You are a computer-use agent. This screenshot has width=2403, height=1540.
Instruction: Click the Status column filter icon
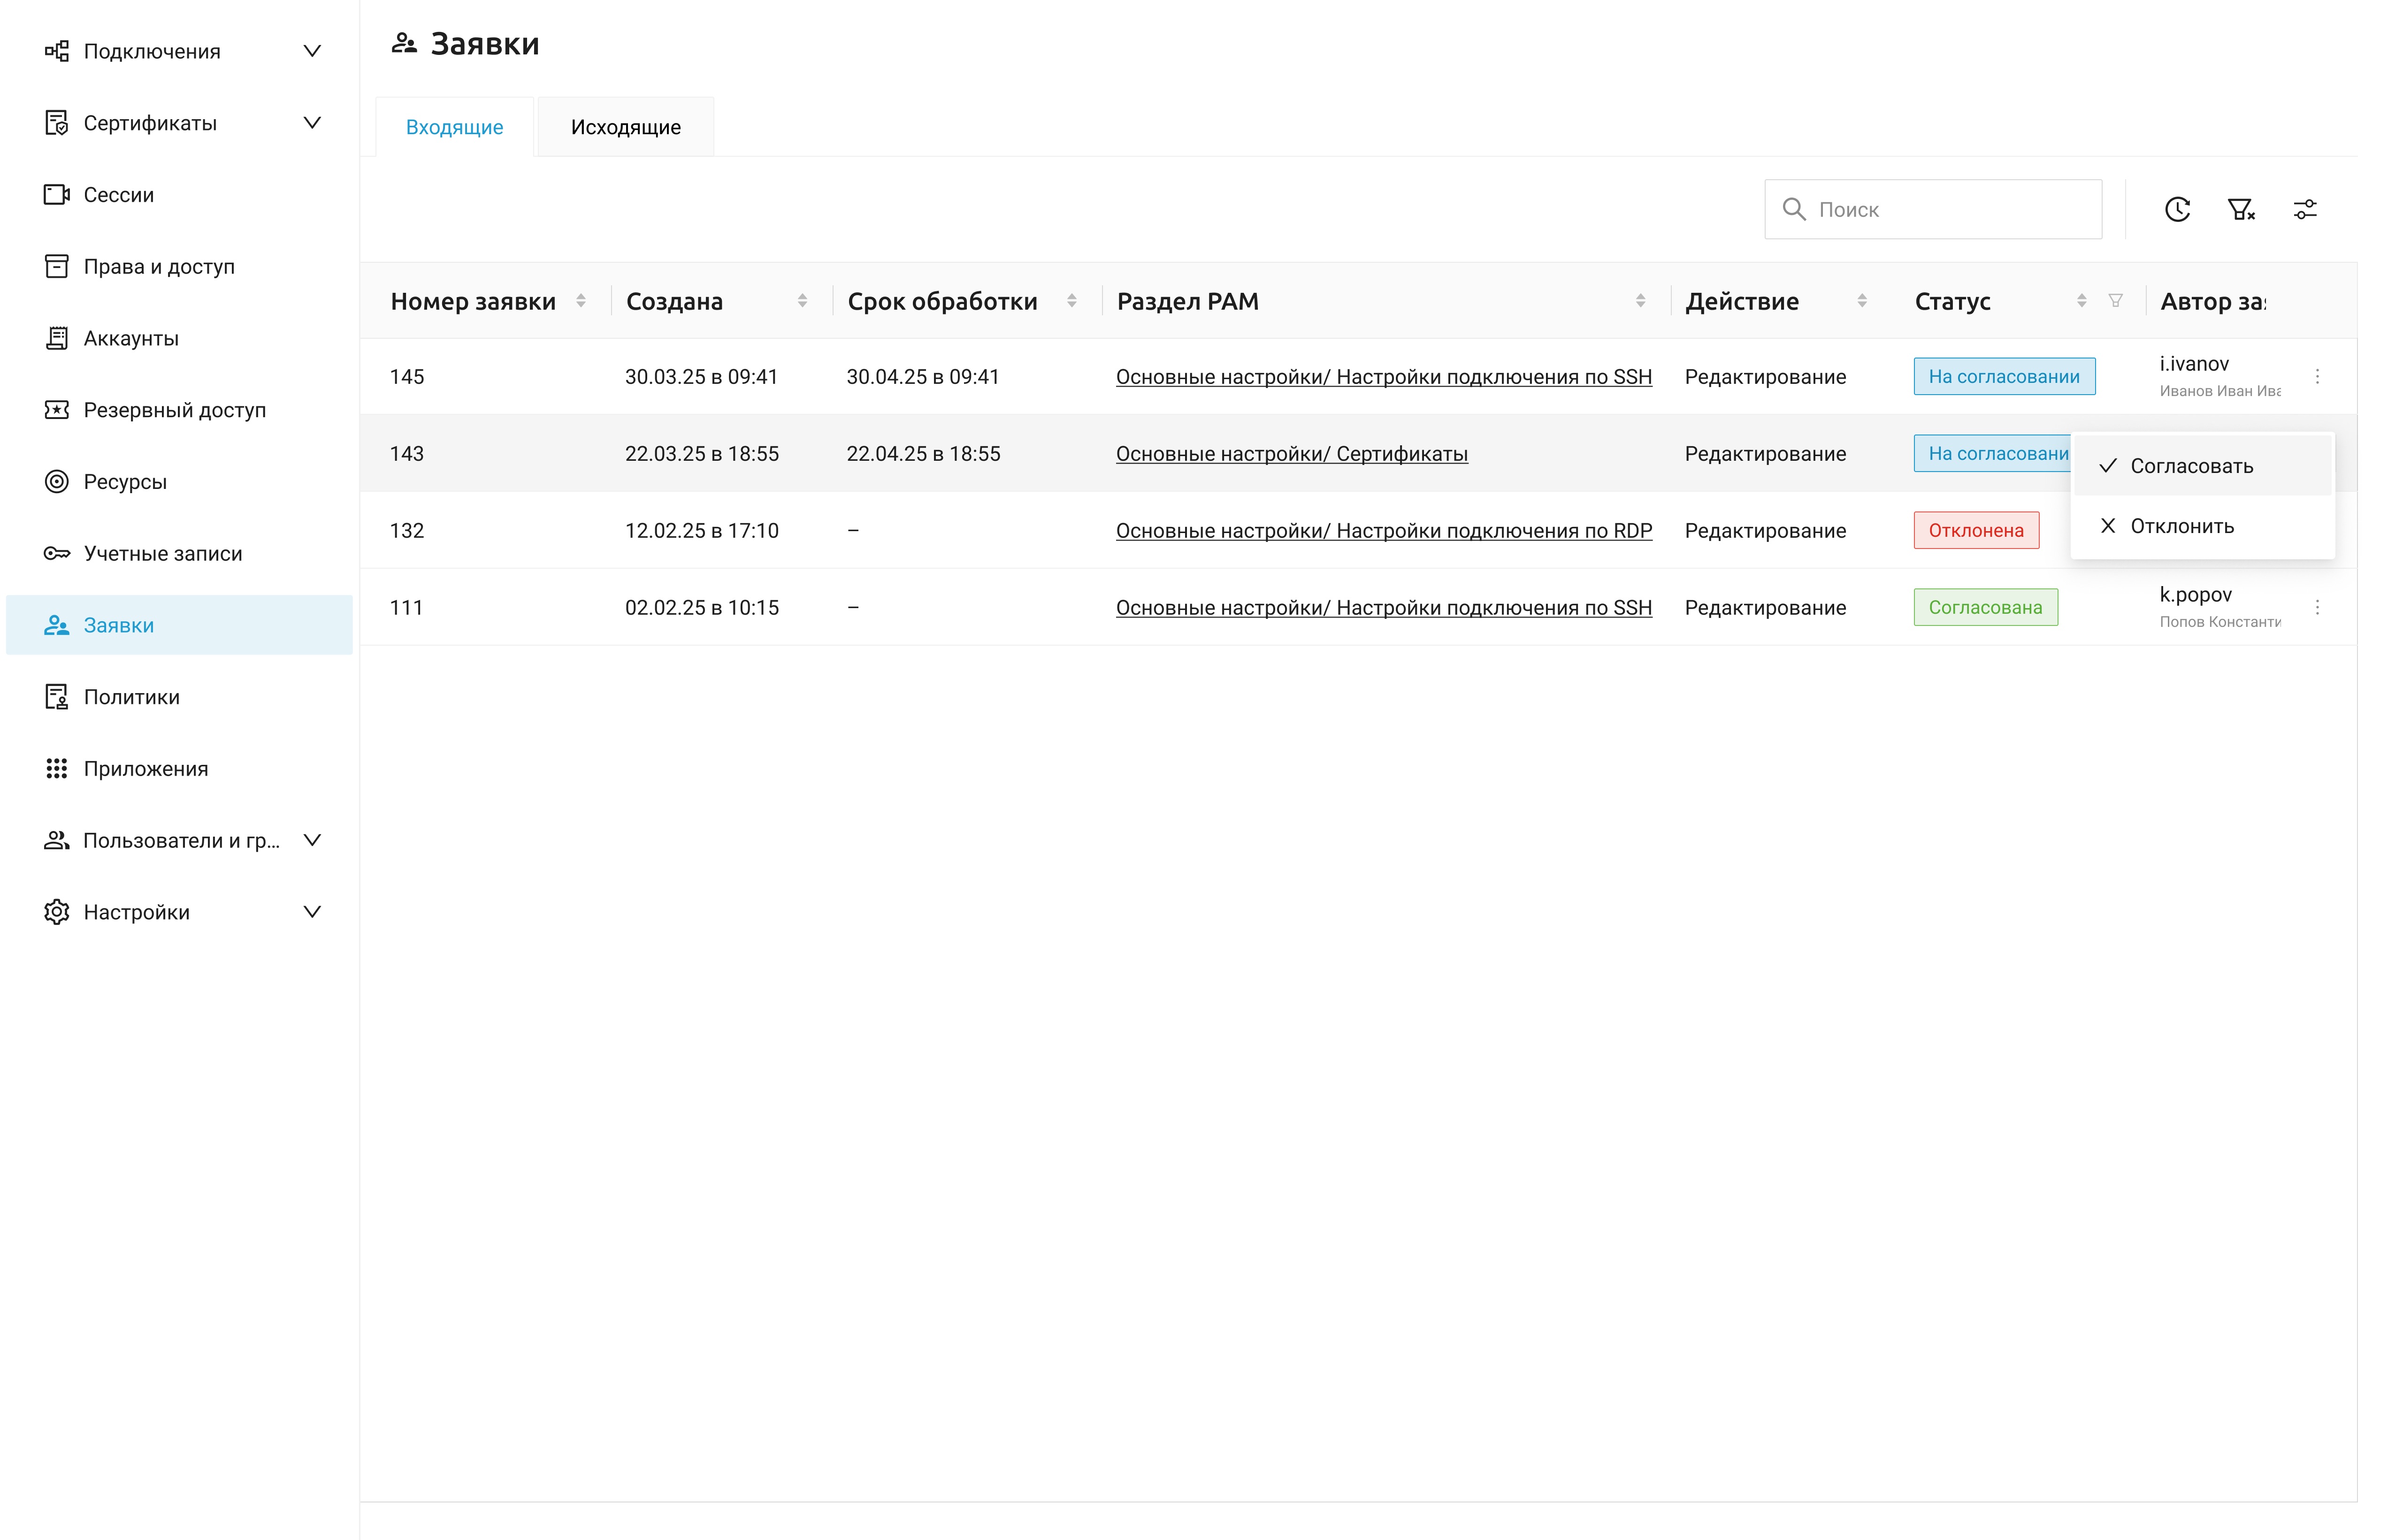click(x=2115, y=301)
